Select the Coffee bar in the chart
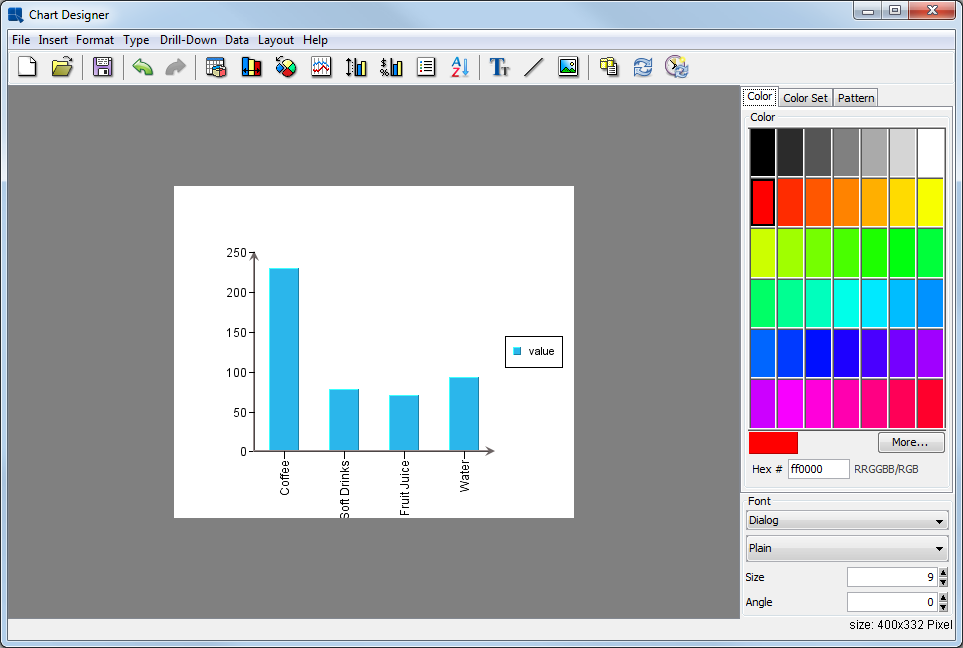963x648 pixels. (284, 359)
